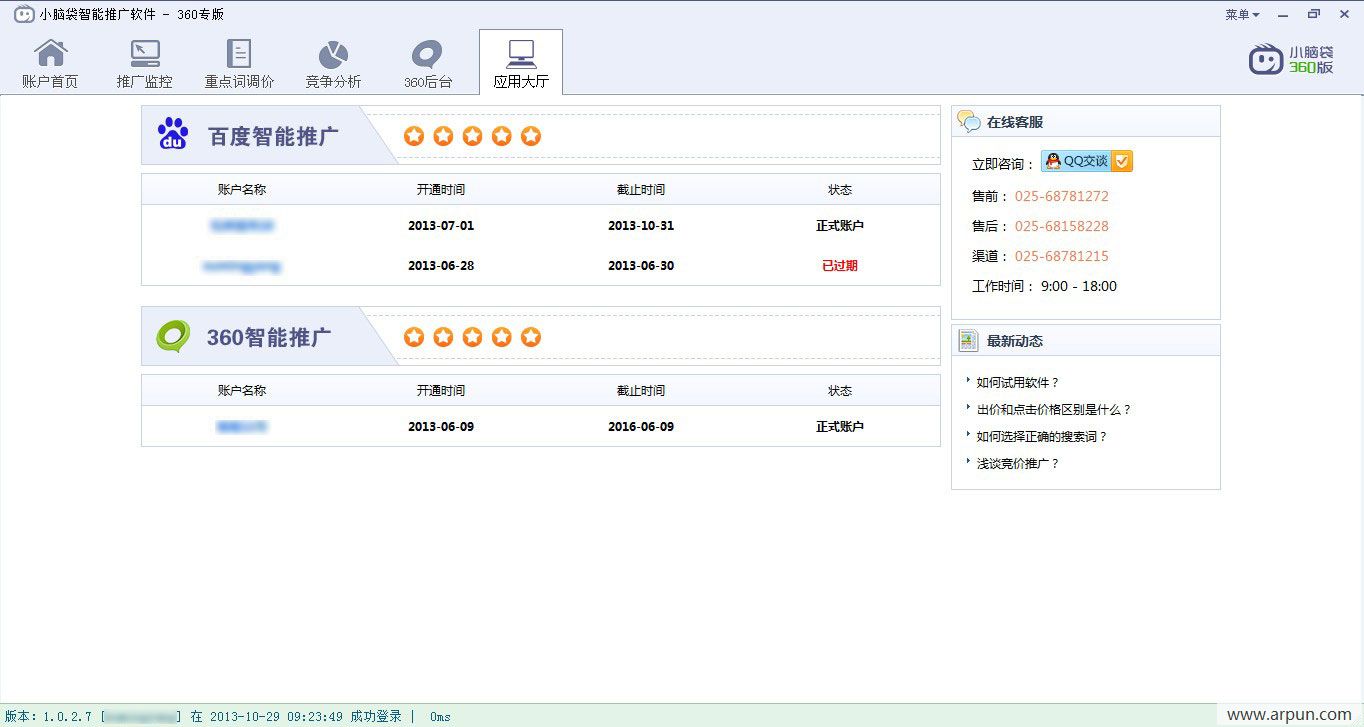This screenshot has height=727, width=1364.
Task: Open the link 浅谈竞价推广？
Action: (1017, 463)
